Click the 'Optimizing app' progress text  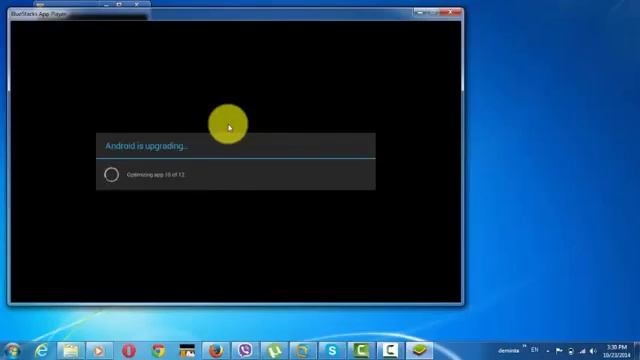pos(156,175)
